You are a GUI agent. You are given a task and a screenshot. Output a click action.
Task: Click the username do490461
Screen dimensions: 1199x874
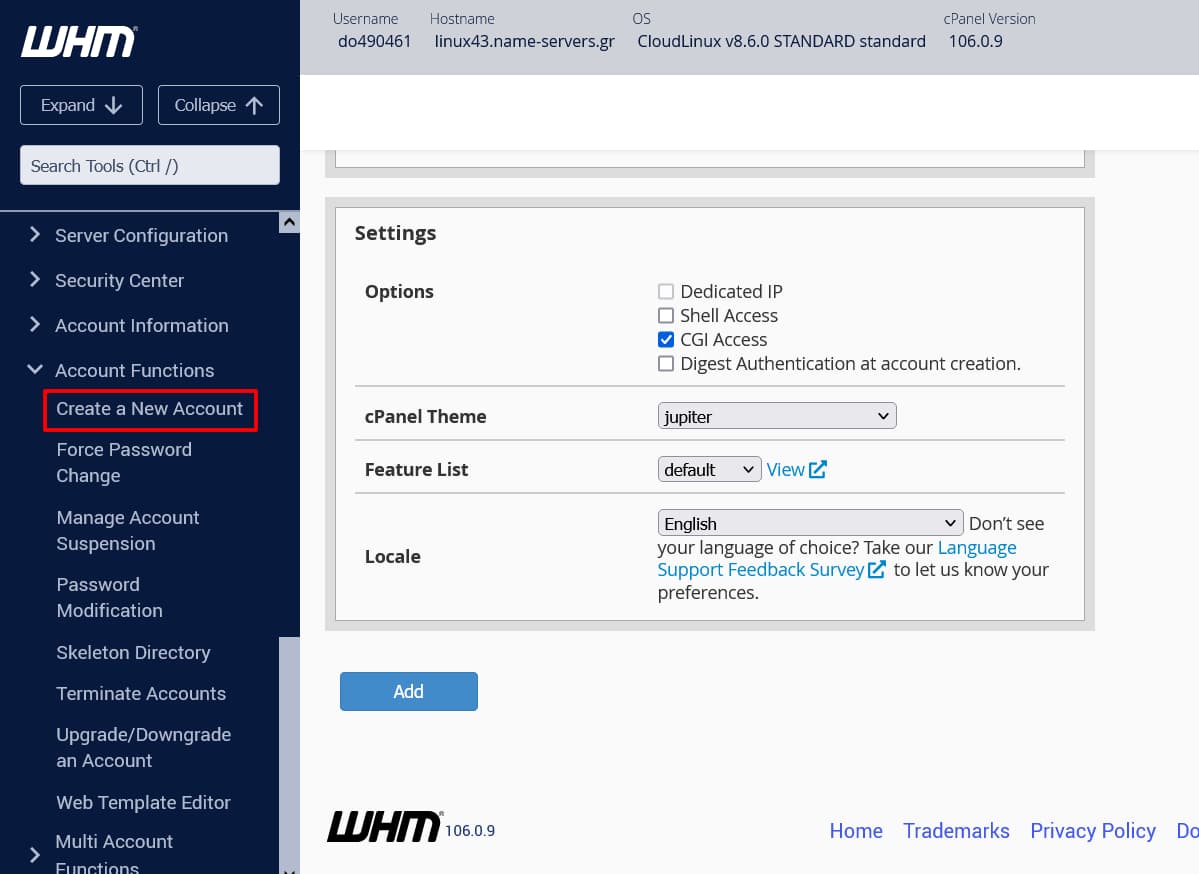click(375, 41)
